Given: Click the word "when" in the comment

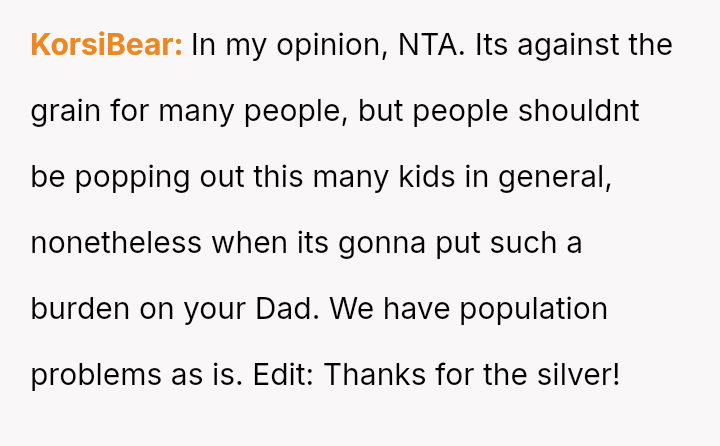Looking at the screenshot, I should click(x=258, y=243).
